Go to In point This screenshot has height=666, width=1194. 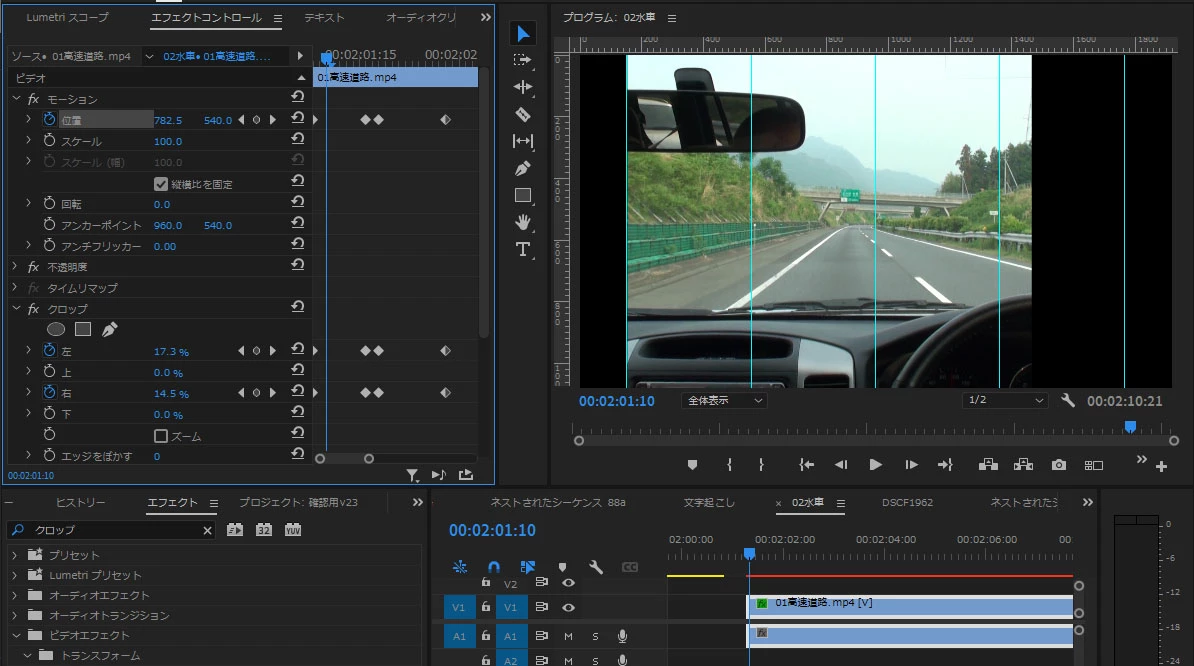tap(806, 464)
